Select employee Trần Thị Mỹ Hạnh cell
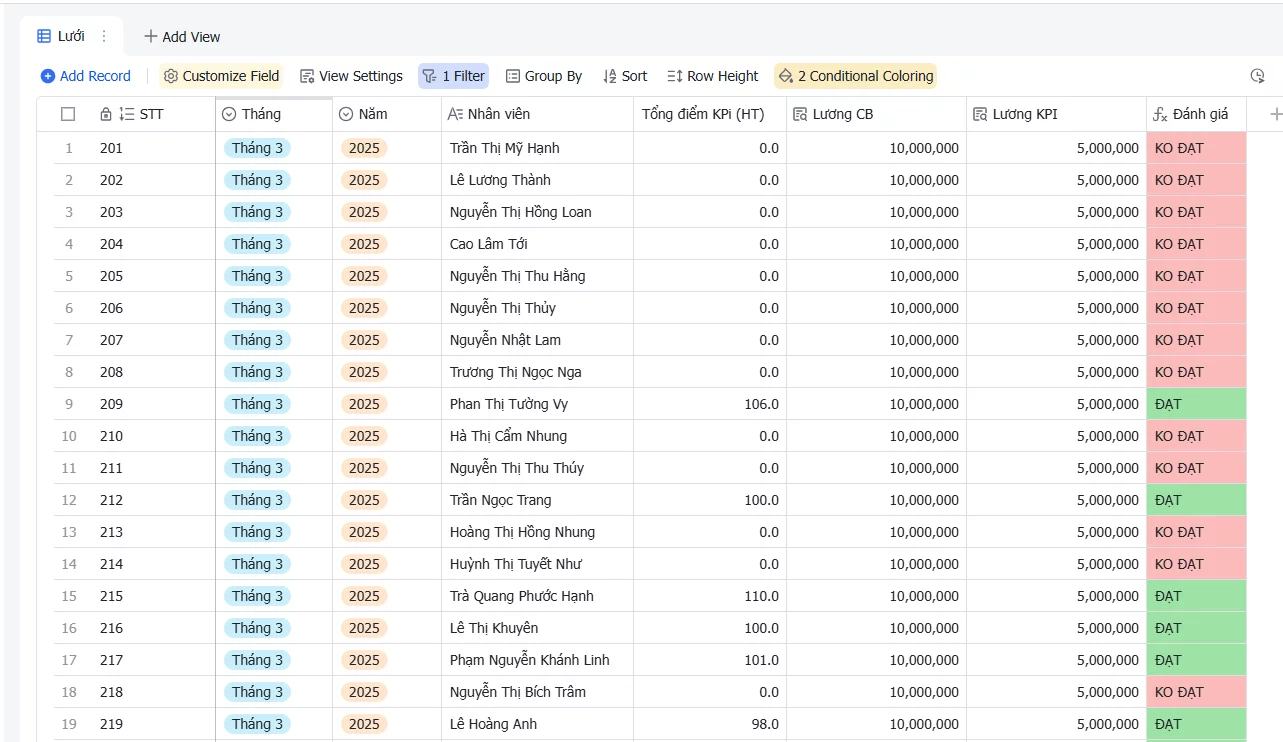 click(x=537, y=148)
